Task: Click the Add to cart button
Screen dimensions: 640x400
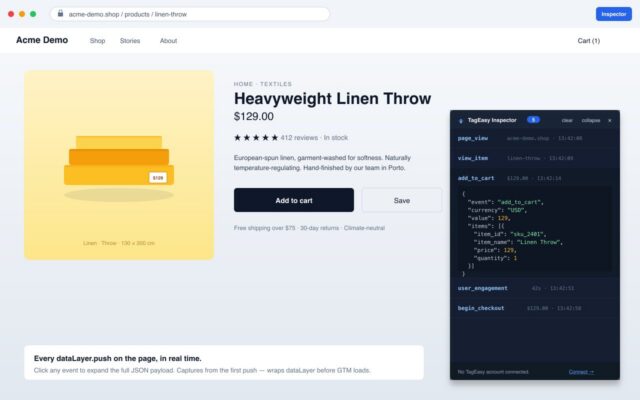Action: coord(294,200)
